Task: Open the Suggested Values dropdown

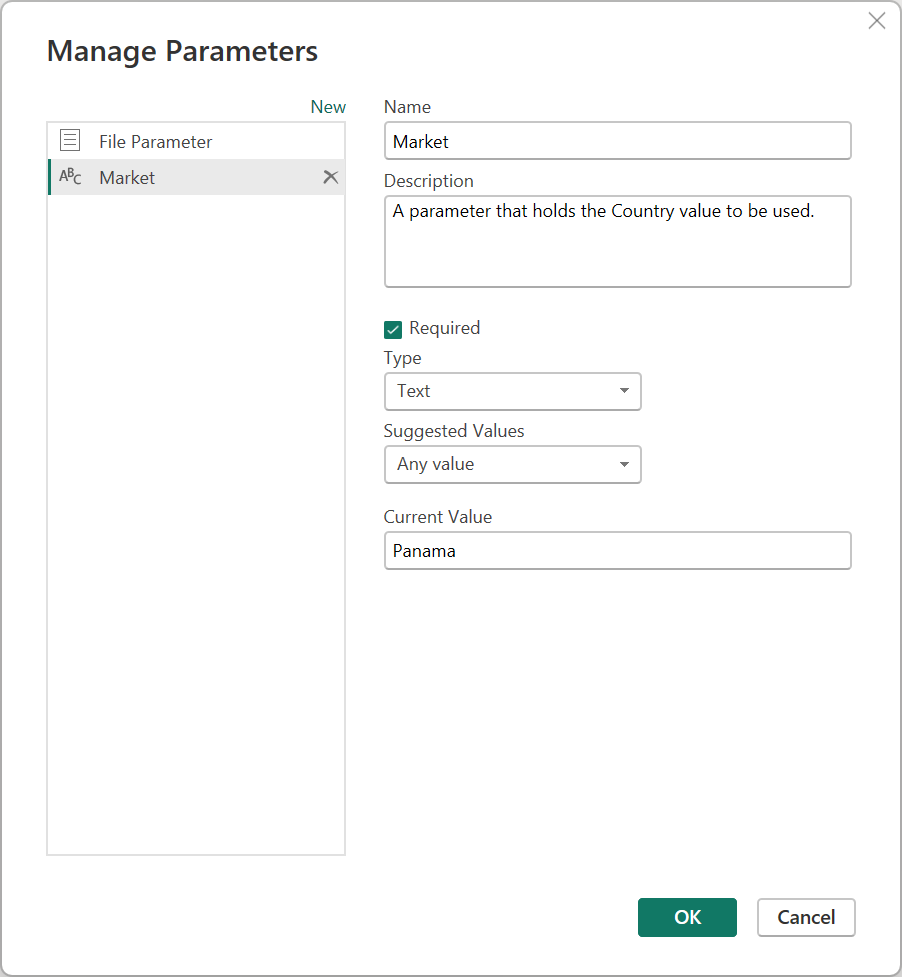Action: 512,464
